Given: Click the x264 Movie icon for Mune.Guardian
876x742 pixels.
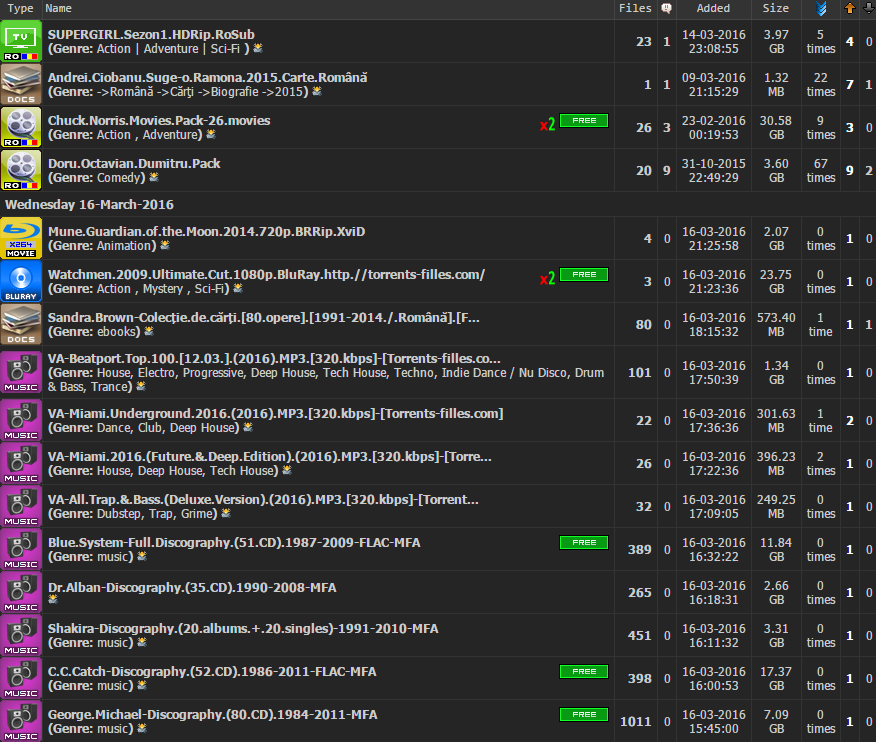Looking at the screenshot, I should (x=21, y=239).
